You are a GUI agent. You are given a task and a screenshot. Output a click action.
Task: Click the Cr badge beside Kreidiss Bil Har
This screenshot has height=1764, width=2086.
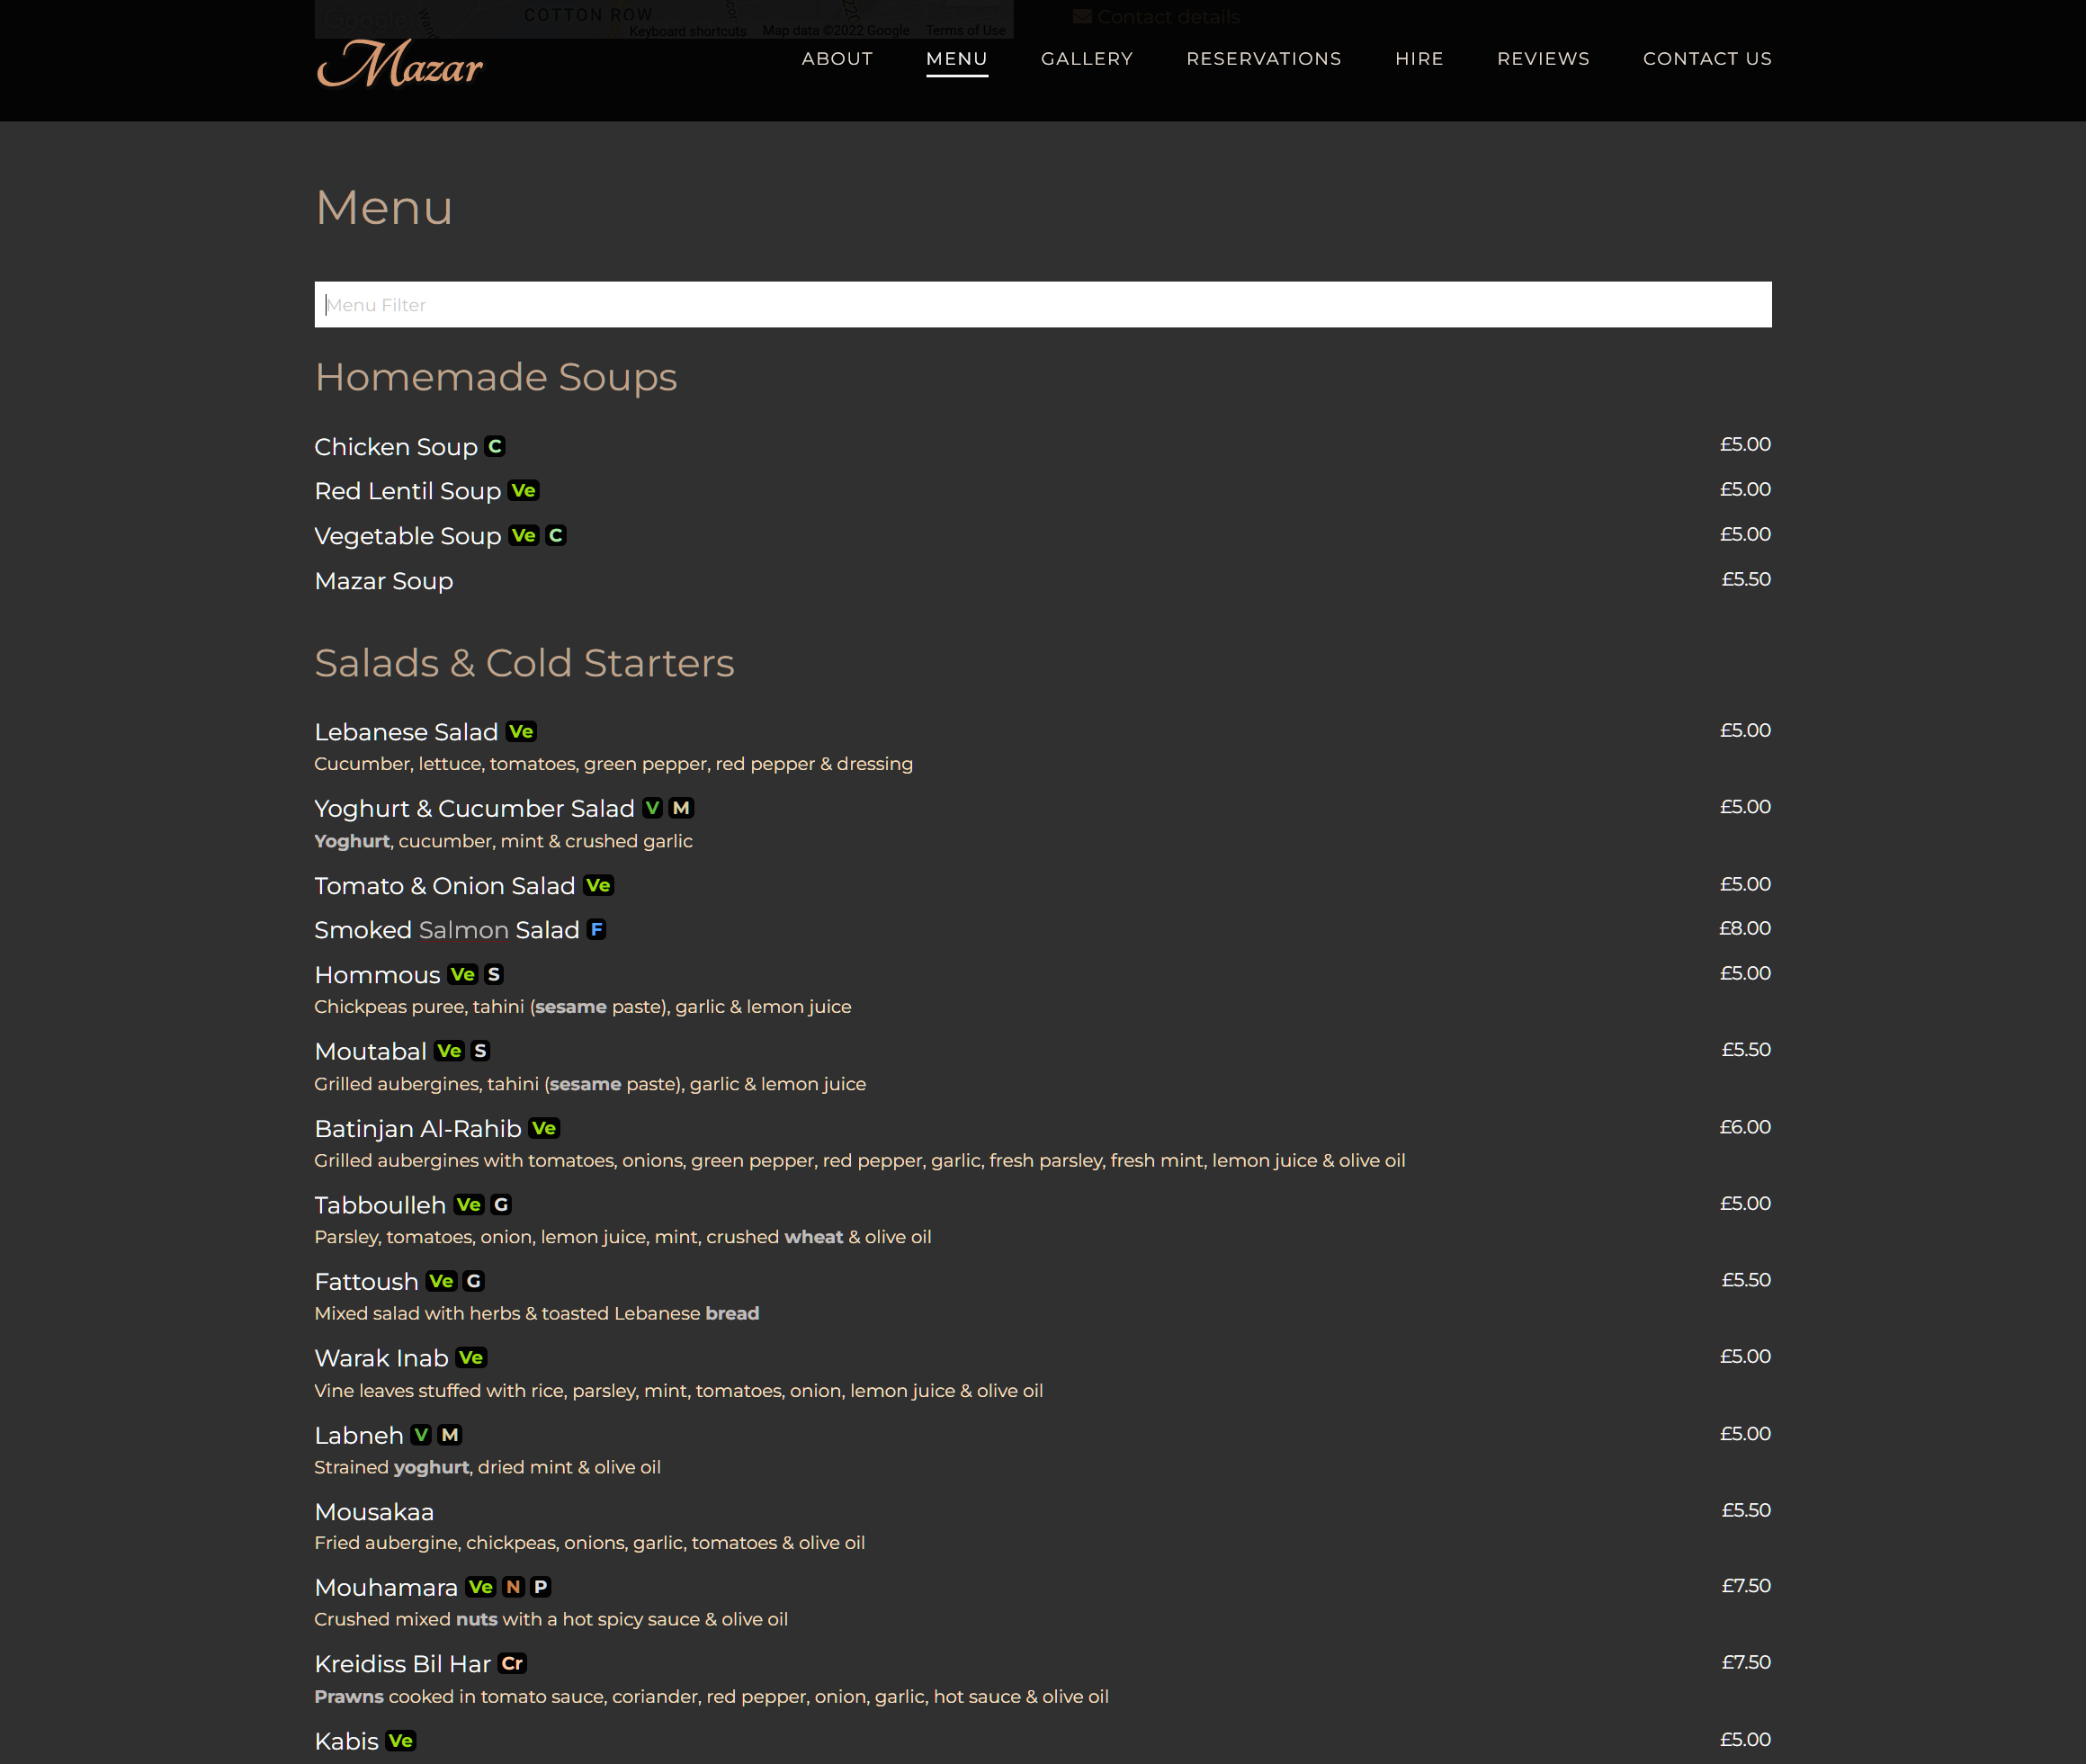(512, 1663)
